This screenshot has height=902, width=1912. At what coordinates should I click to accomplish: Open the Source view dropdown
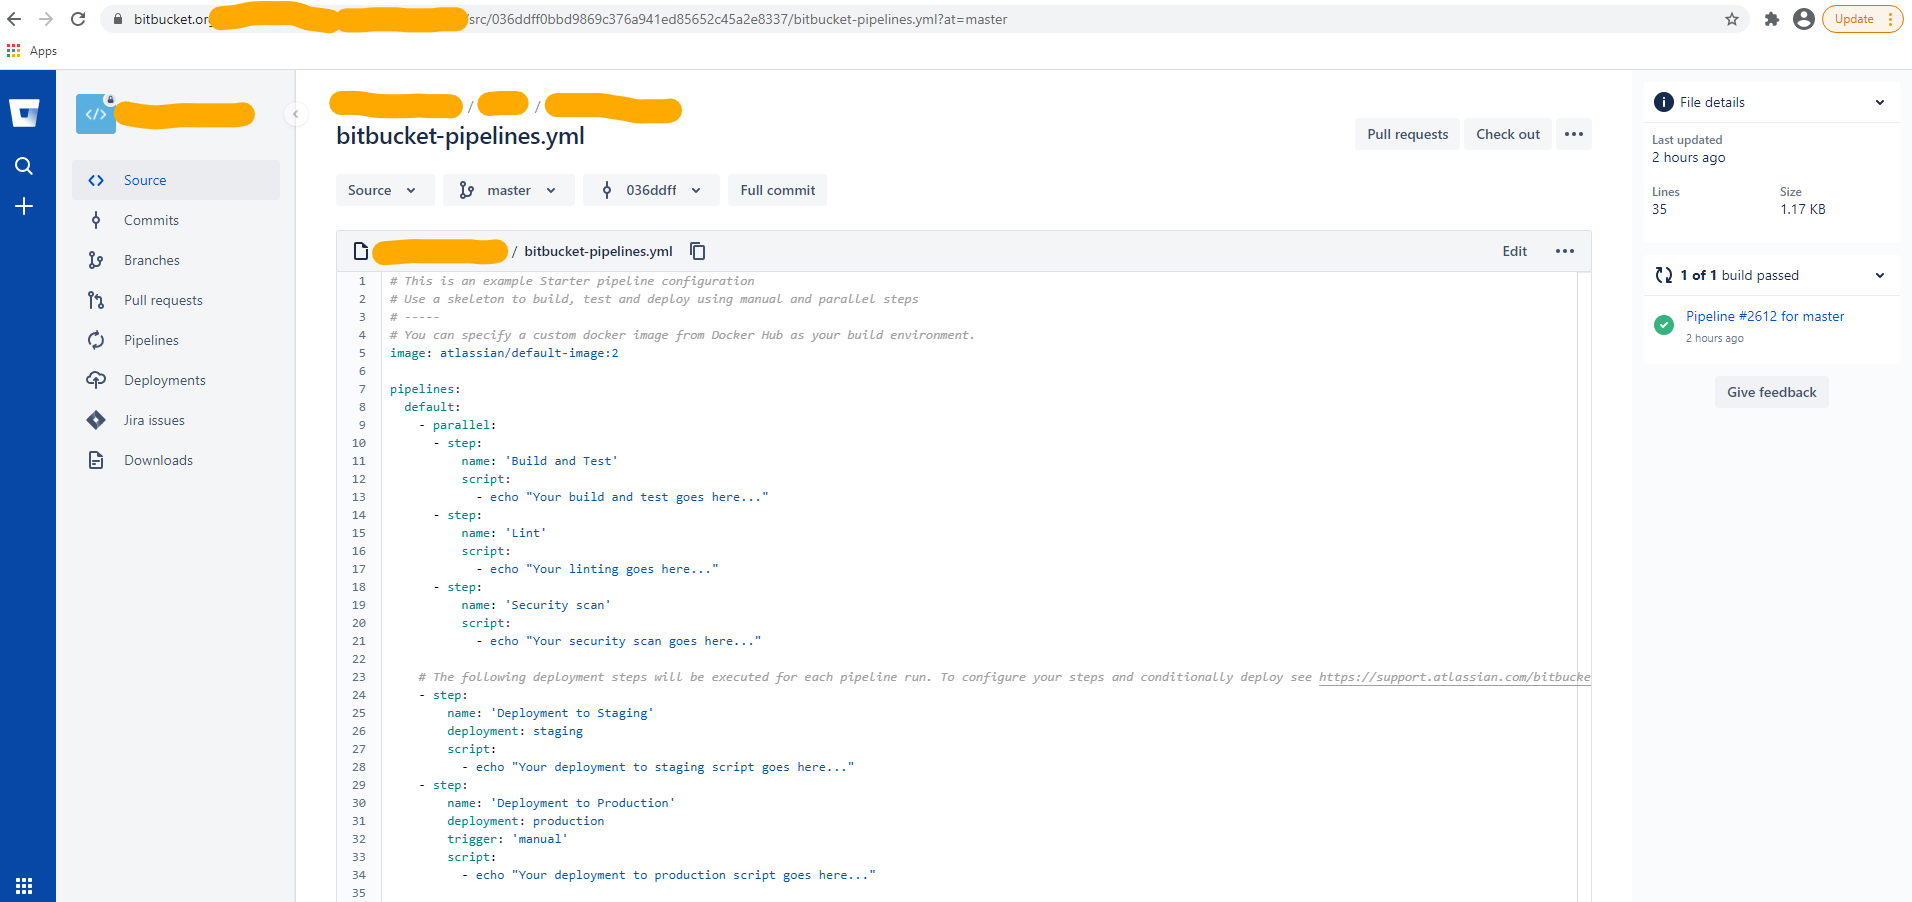(x=385, y=190)
